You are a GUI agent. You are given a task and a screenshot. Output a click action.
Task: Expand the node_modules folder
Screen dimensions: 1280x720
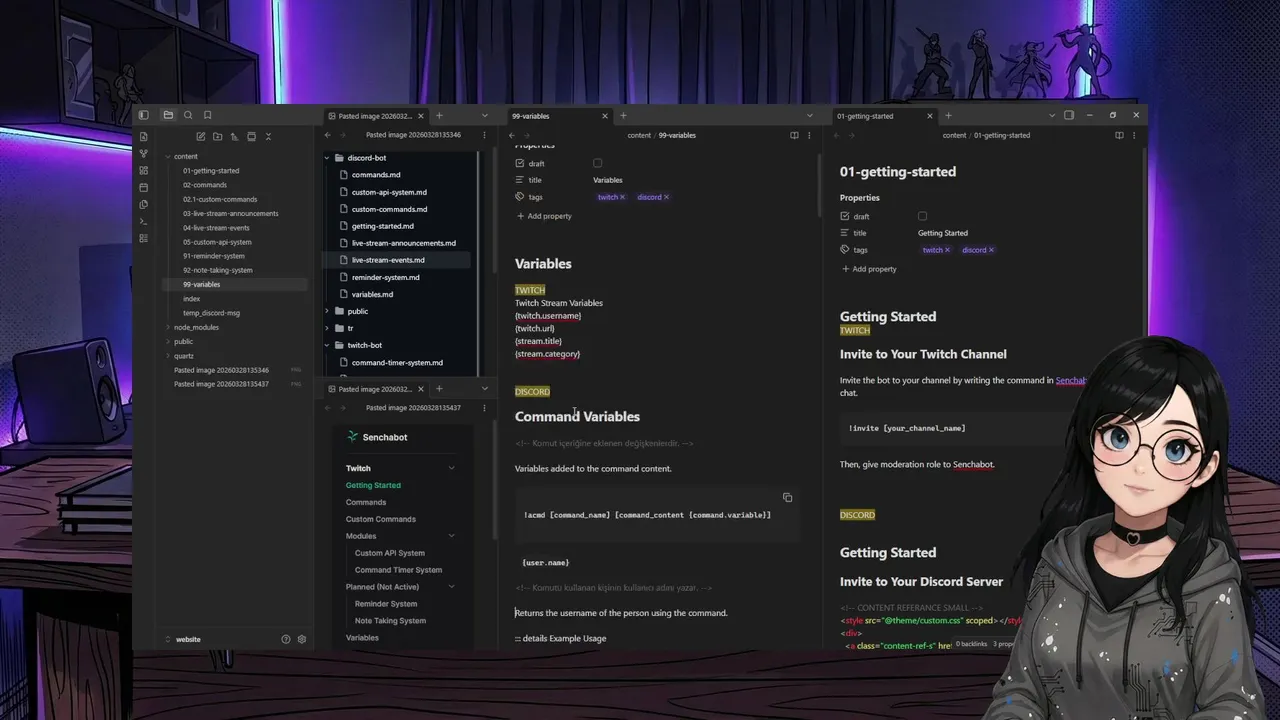[x=168, y=327]
